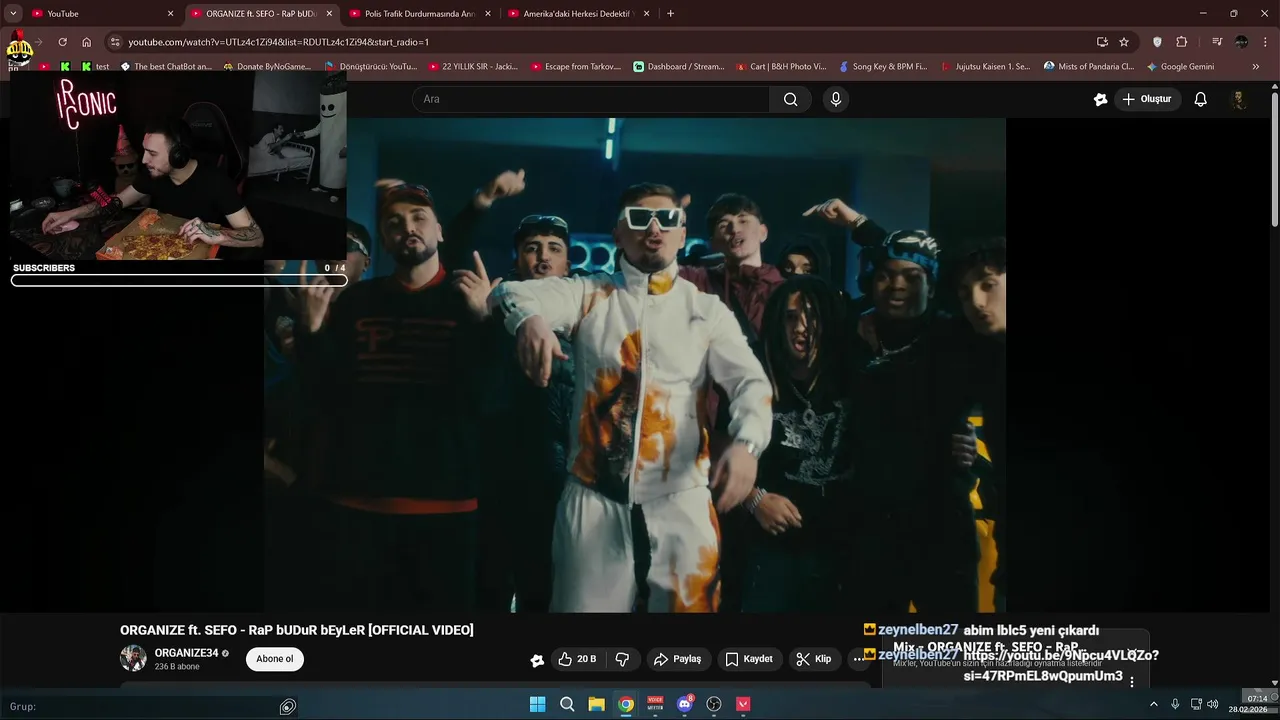Open the 'Jujutsu Kaisen 1. Se...' bookmark

[985, 67]
